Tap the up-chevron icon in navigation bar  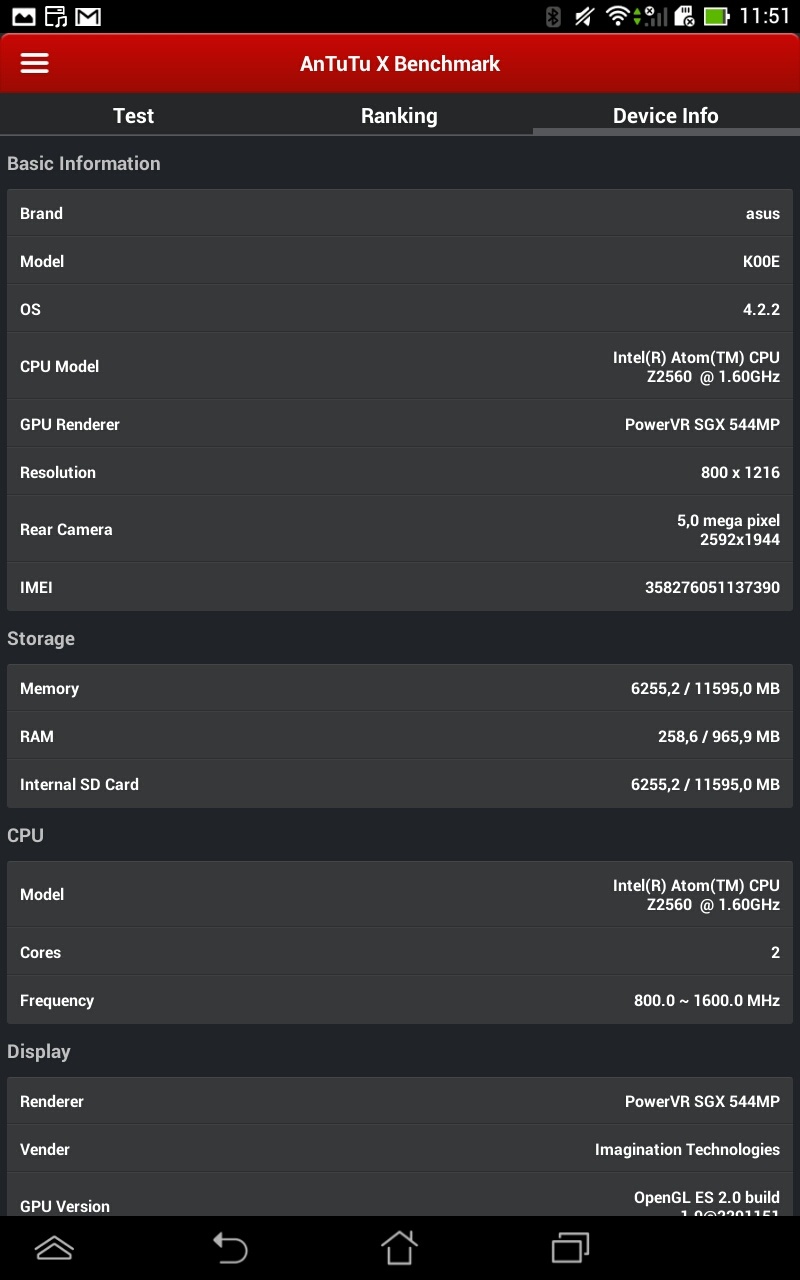click(54, 1247)
